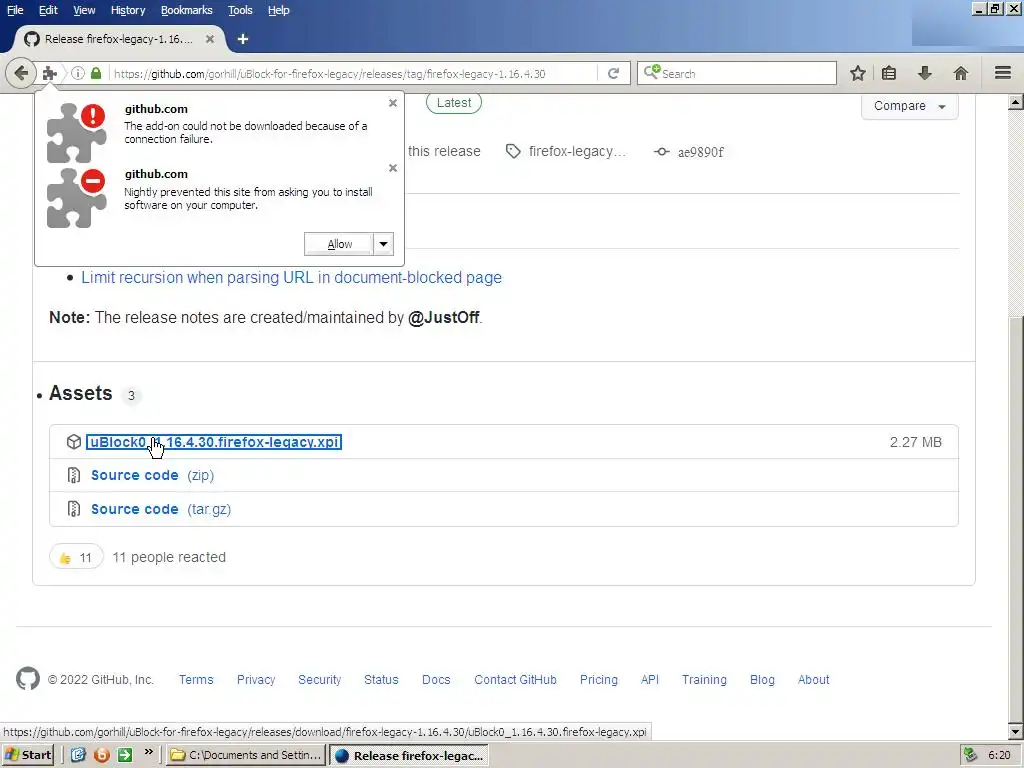Click the zip file icon for Source code (zip)

pos(74,475)
